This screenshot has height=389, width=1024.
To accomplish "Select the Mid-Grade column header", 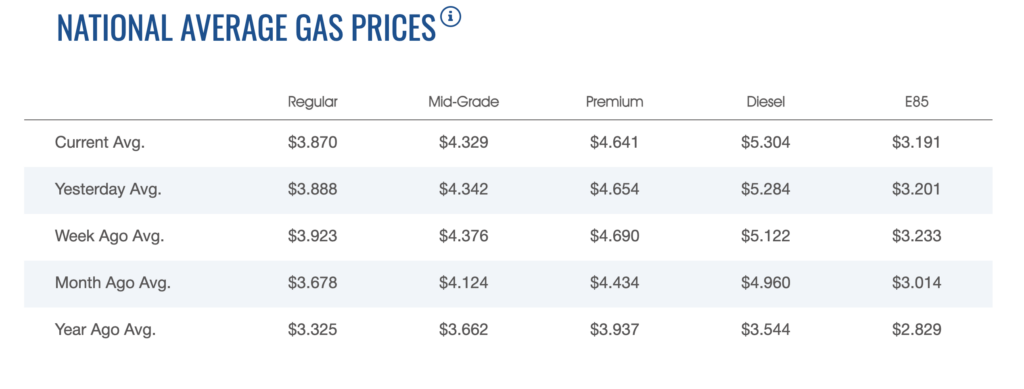I will click(x=464, y=102).
